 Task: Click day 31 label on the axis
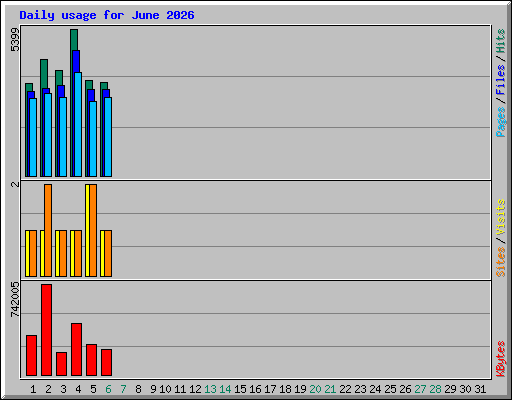click(x=480, y=389)
